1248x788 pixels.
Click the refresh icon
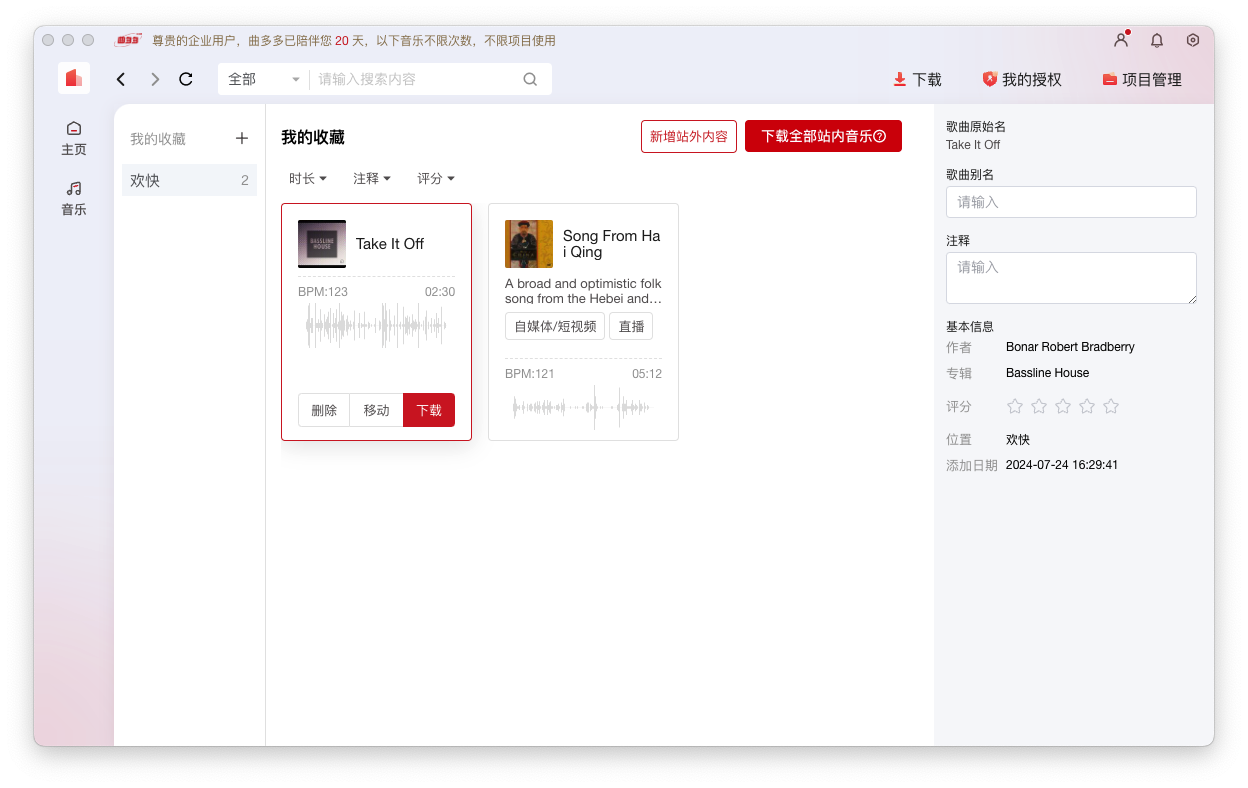tap(186, 79)
